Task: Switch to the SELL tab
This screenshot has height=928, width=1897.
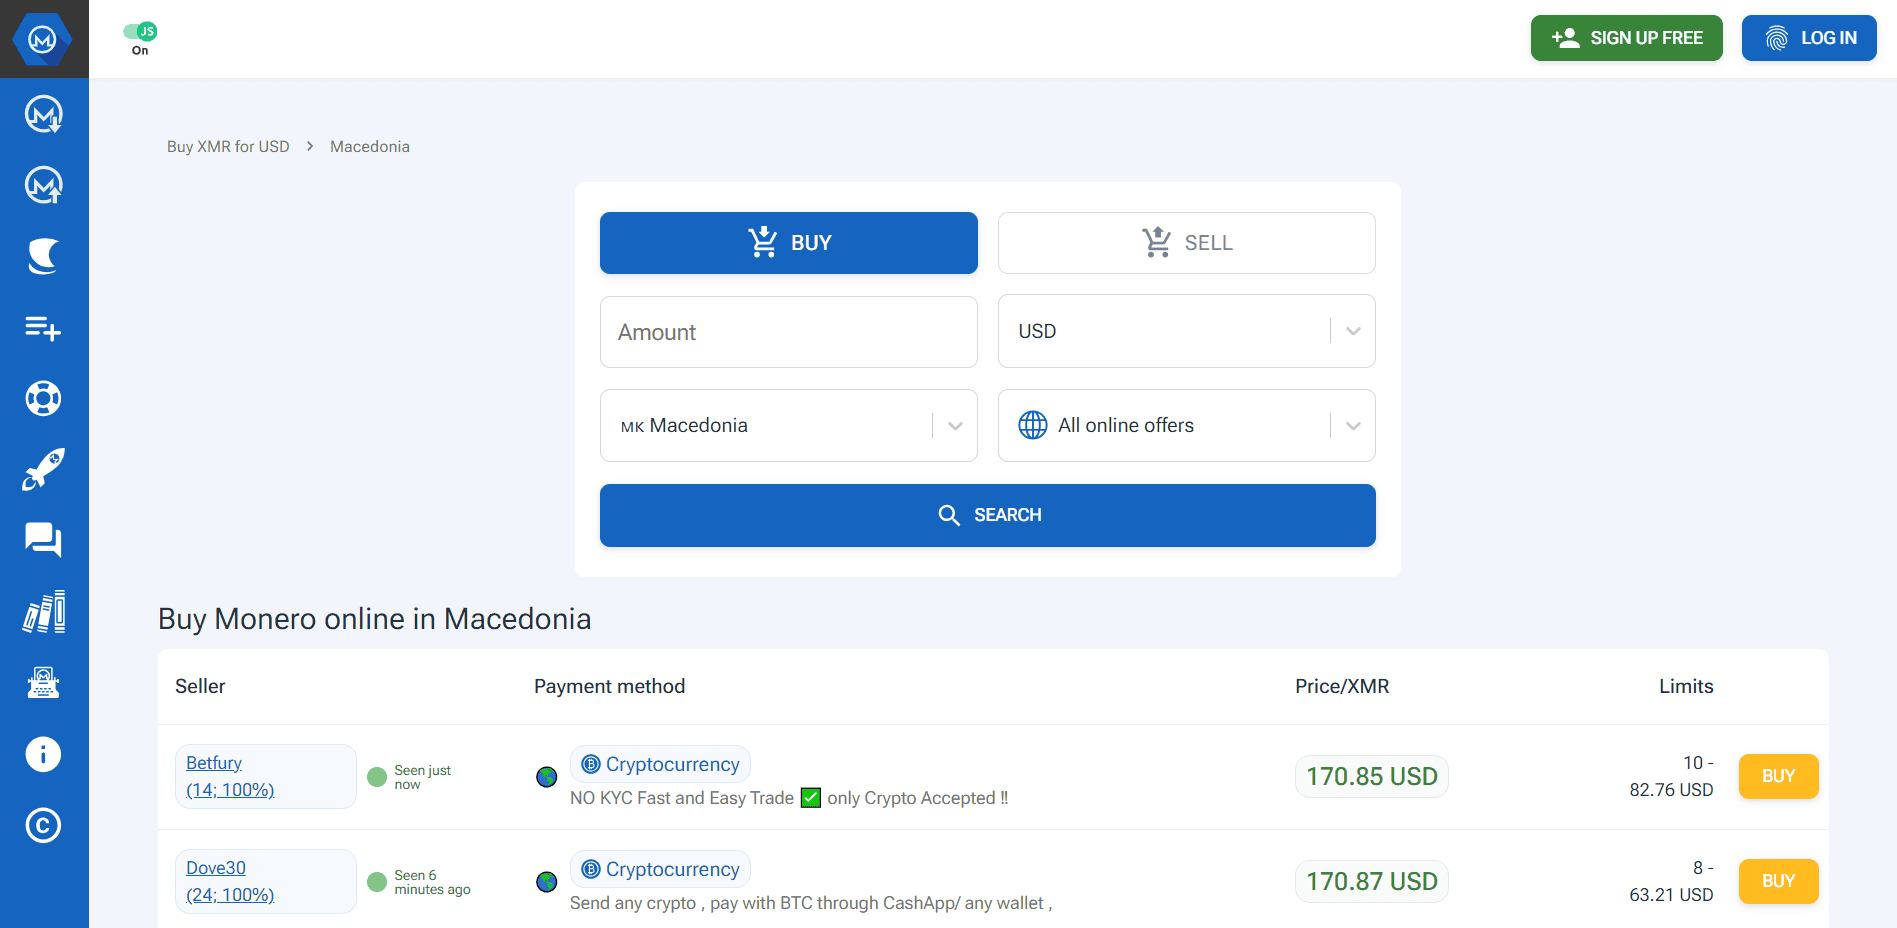Action: coord(1186,243)
